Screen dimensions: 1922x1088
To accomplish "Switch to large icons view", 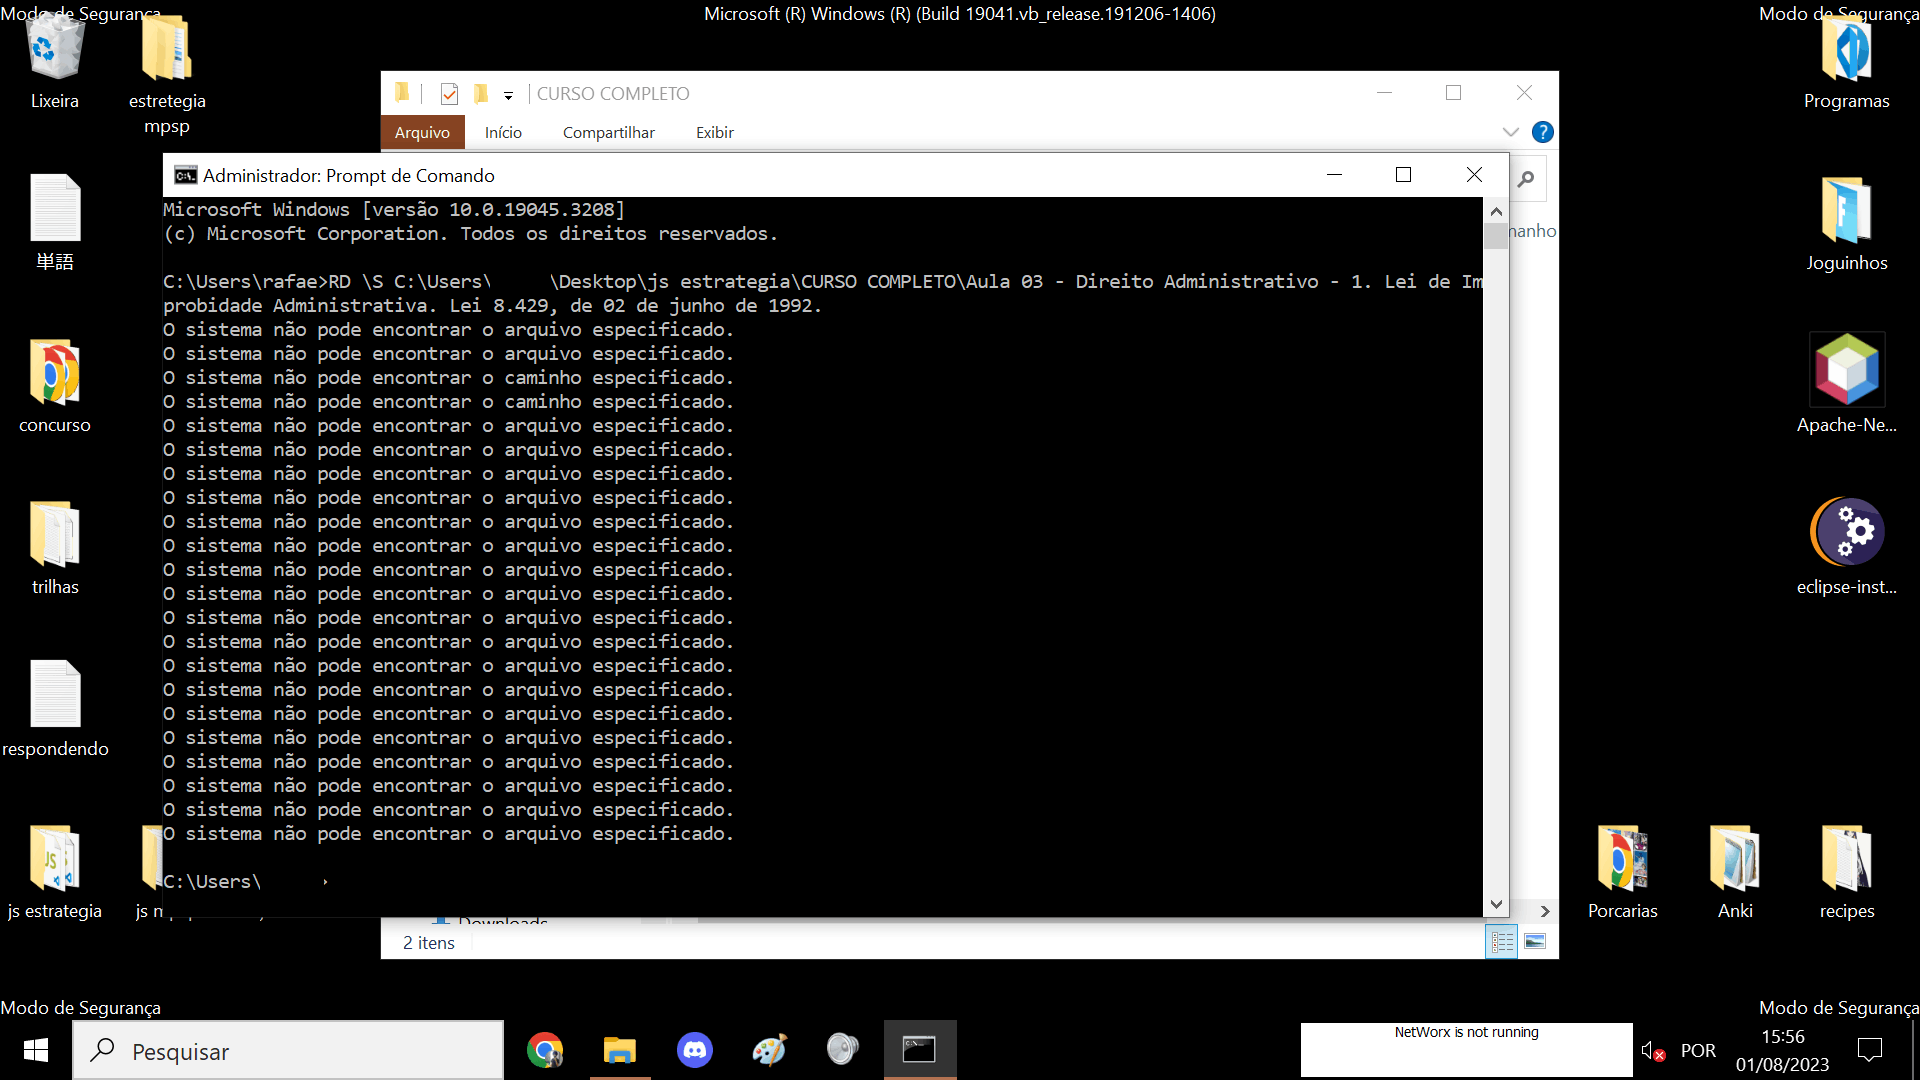I will point(1534,940).
